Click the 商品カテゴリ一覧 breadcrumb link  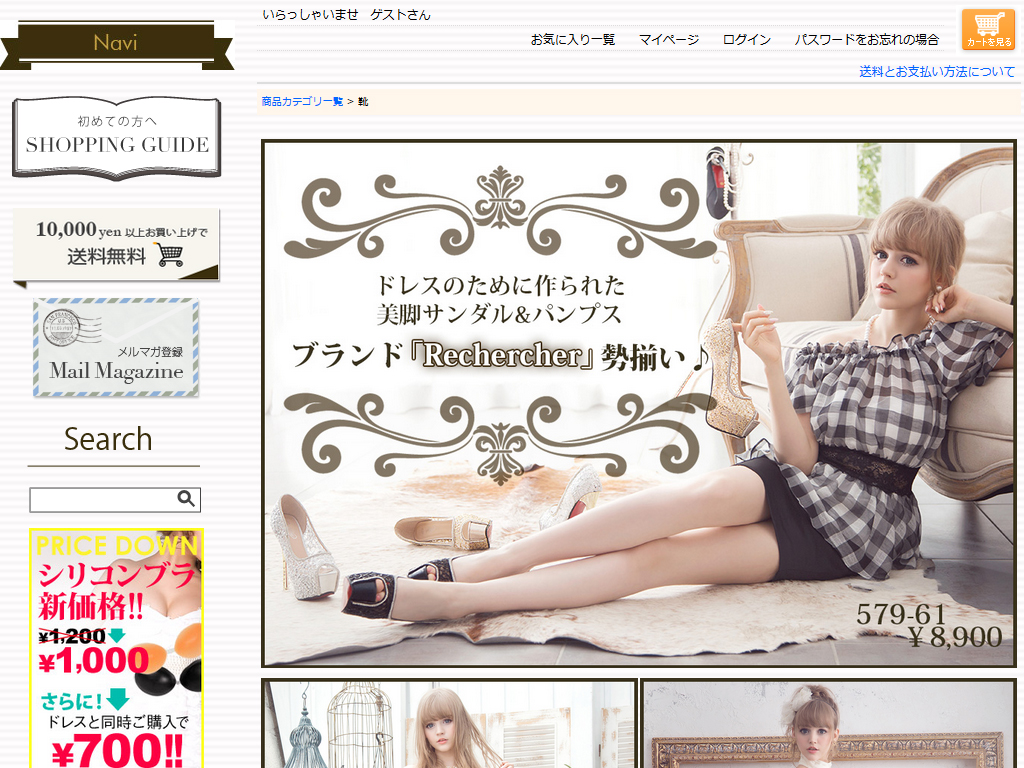coord(302,101)
